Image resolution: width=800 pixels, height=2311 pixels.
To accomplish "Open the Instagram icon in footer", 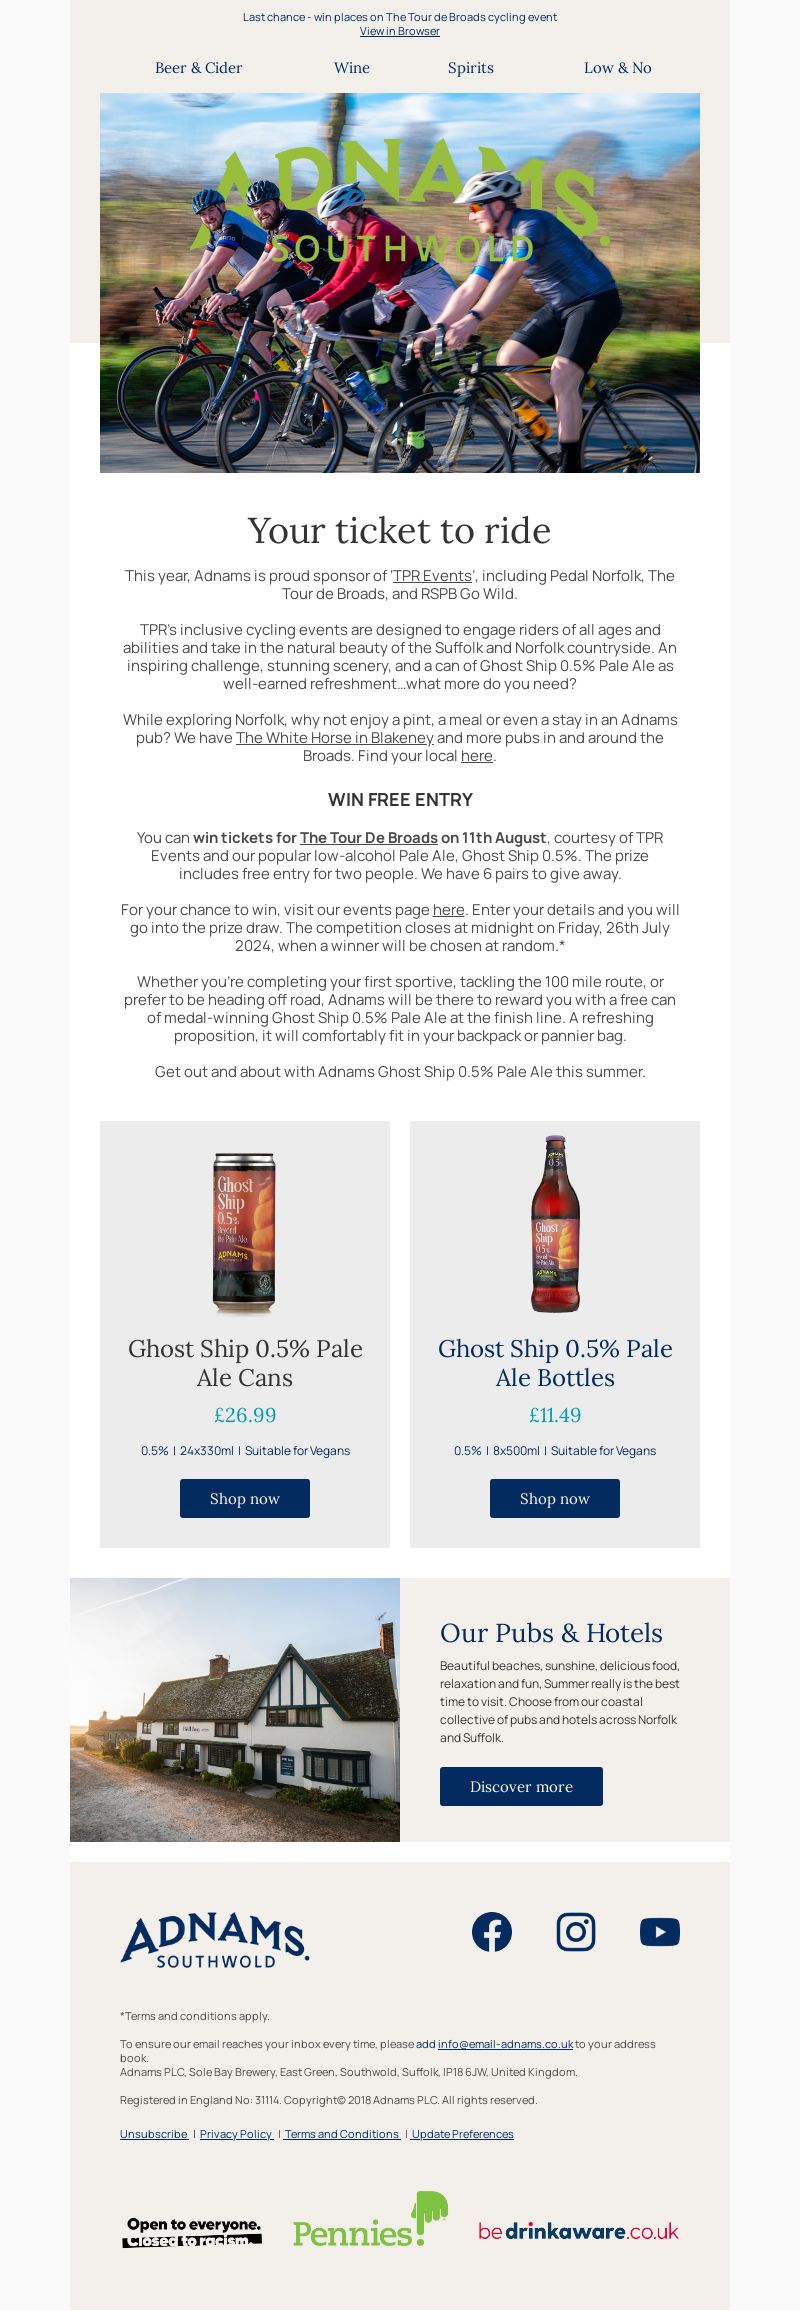I will pos(576,1931).
